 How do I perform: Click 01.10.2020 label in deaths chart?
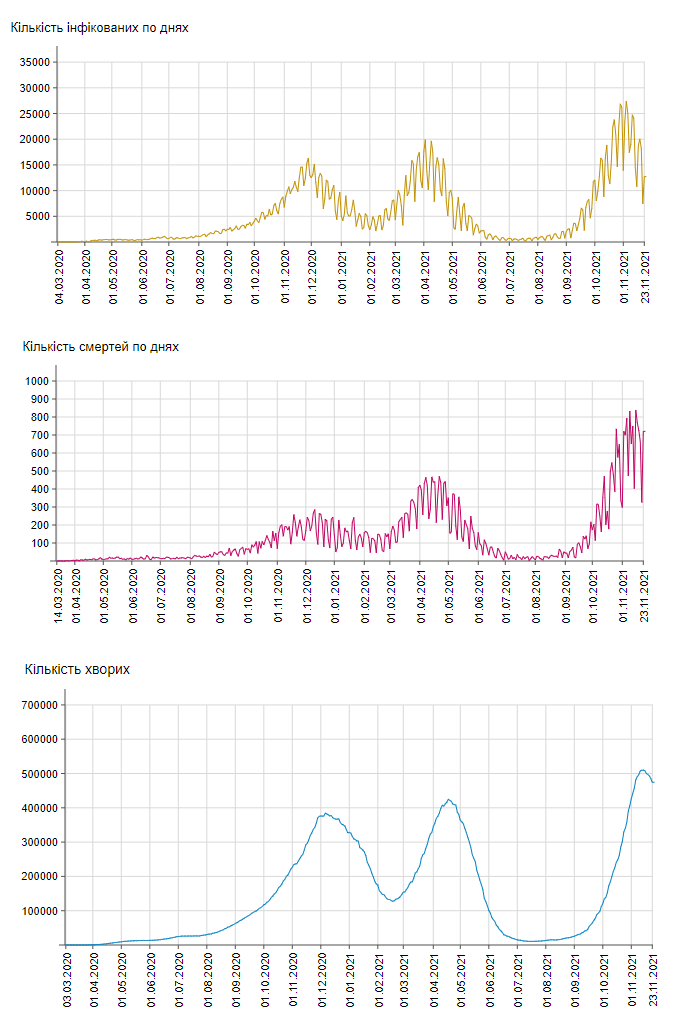249,596
